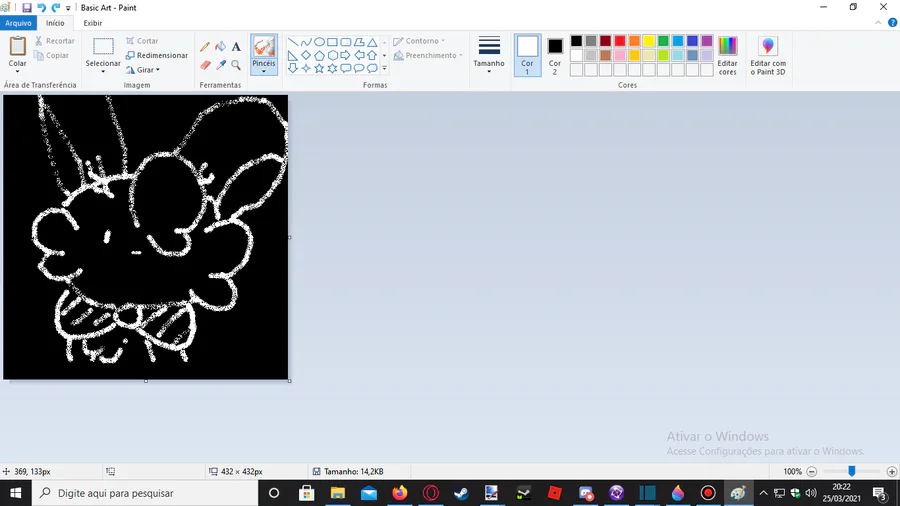Switch to the Exibir tab
900x506 pixels.
click(92, 23)
